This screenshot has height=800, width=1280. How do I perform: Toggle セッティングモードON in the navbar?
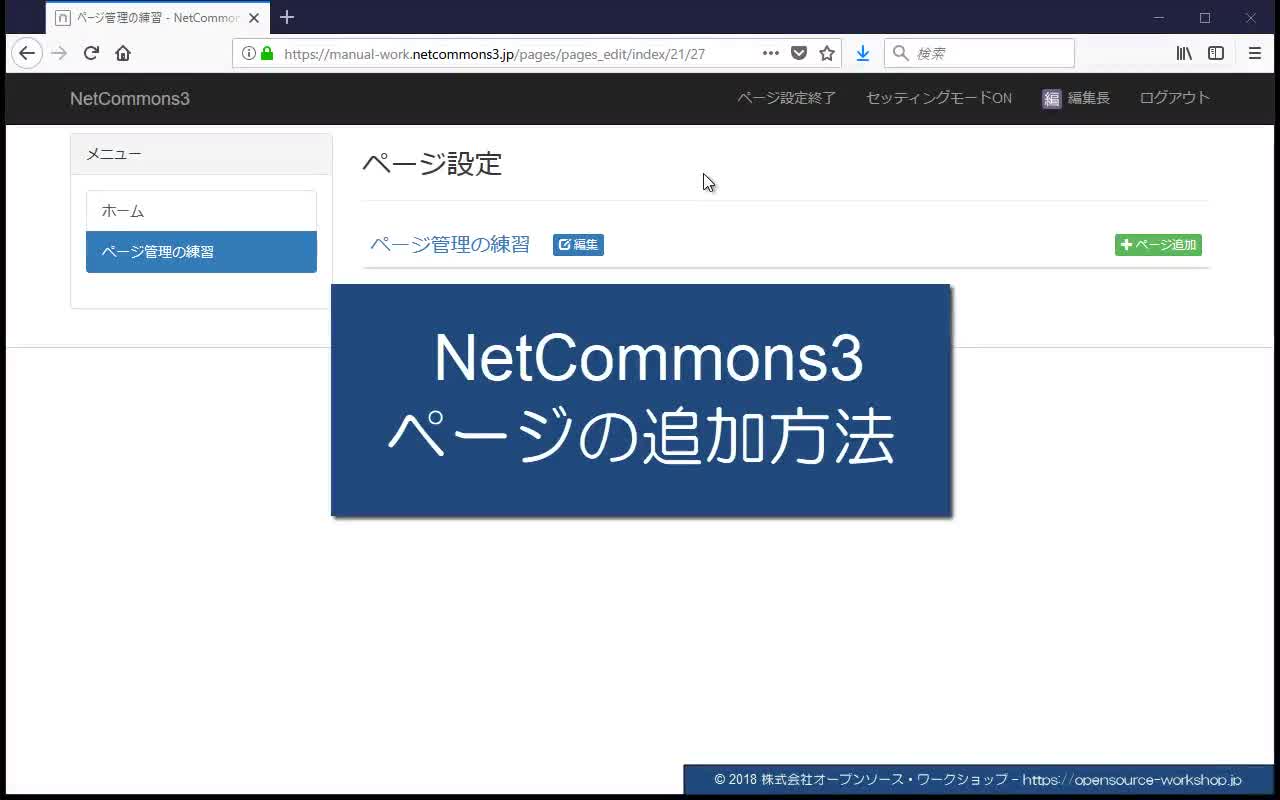(x=939, y=98)
